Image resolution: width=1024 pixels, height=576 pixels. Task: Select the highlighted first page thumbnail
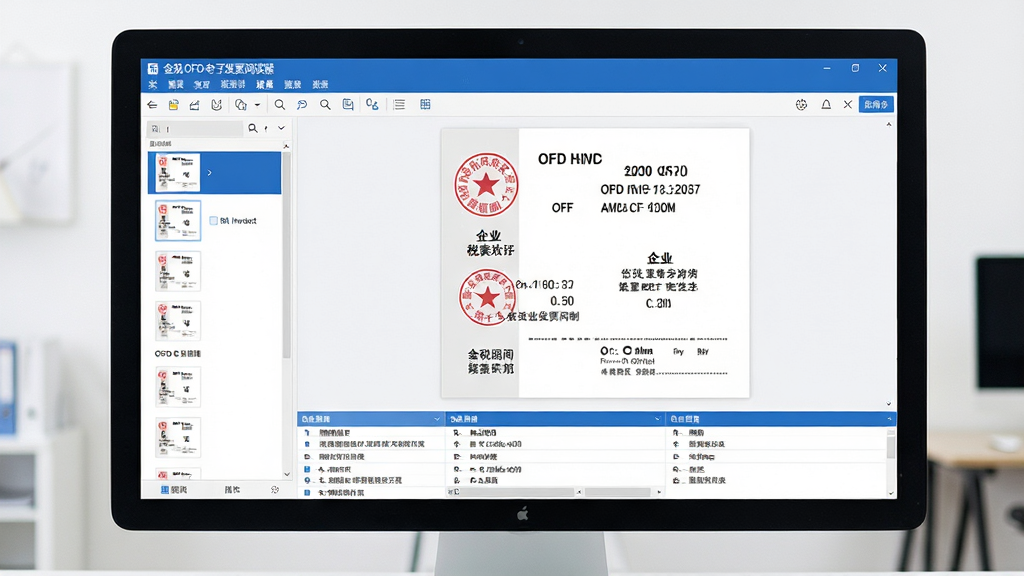point(178,172)
